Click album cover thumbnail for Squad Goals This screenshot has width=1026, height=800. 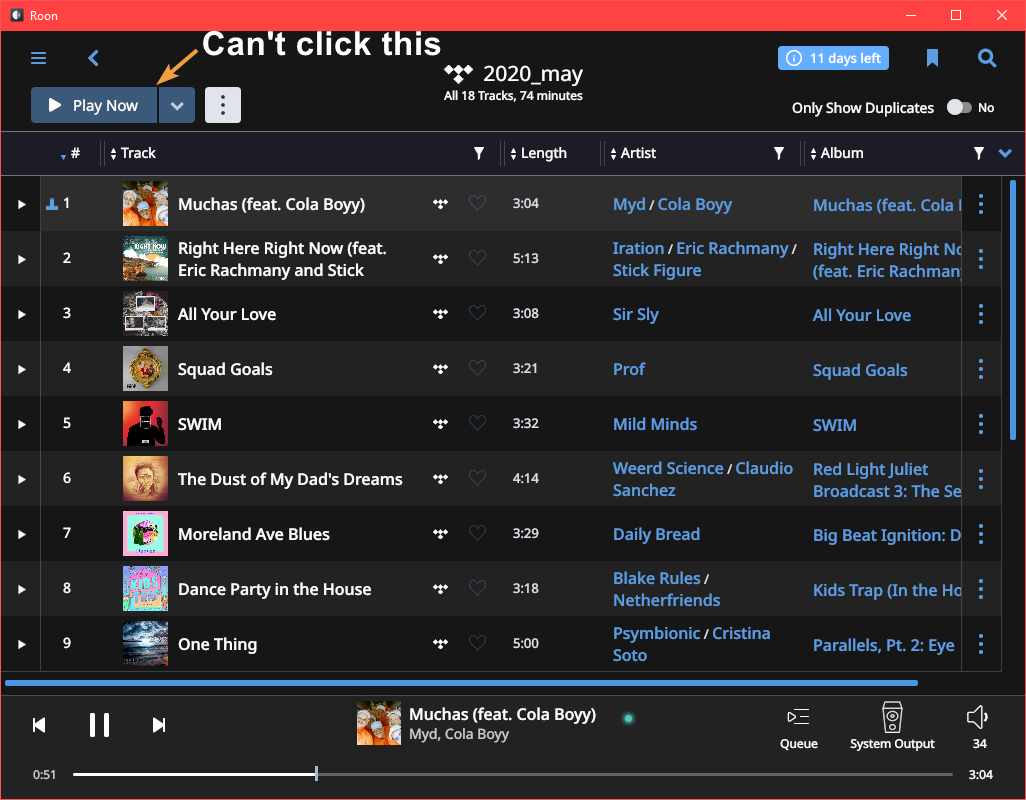pos(145,368)
